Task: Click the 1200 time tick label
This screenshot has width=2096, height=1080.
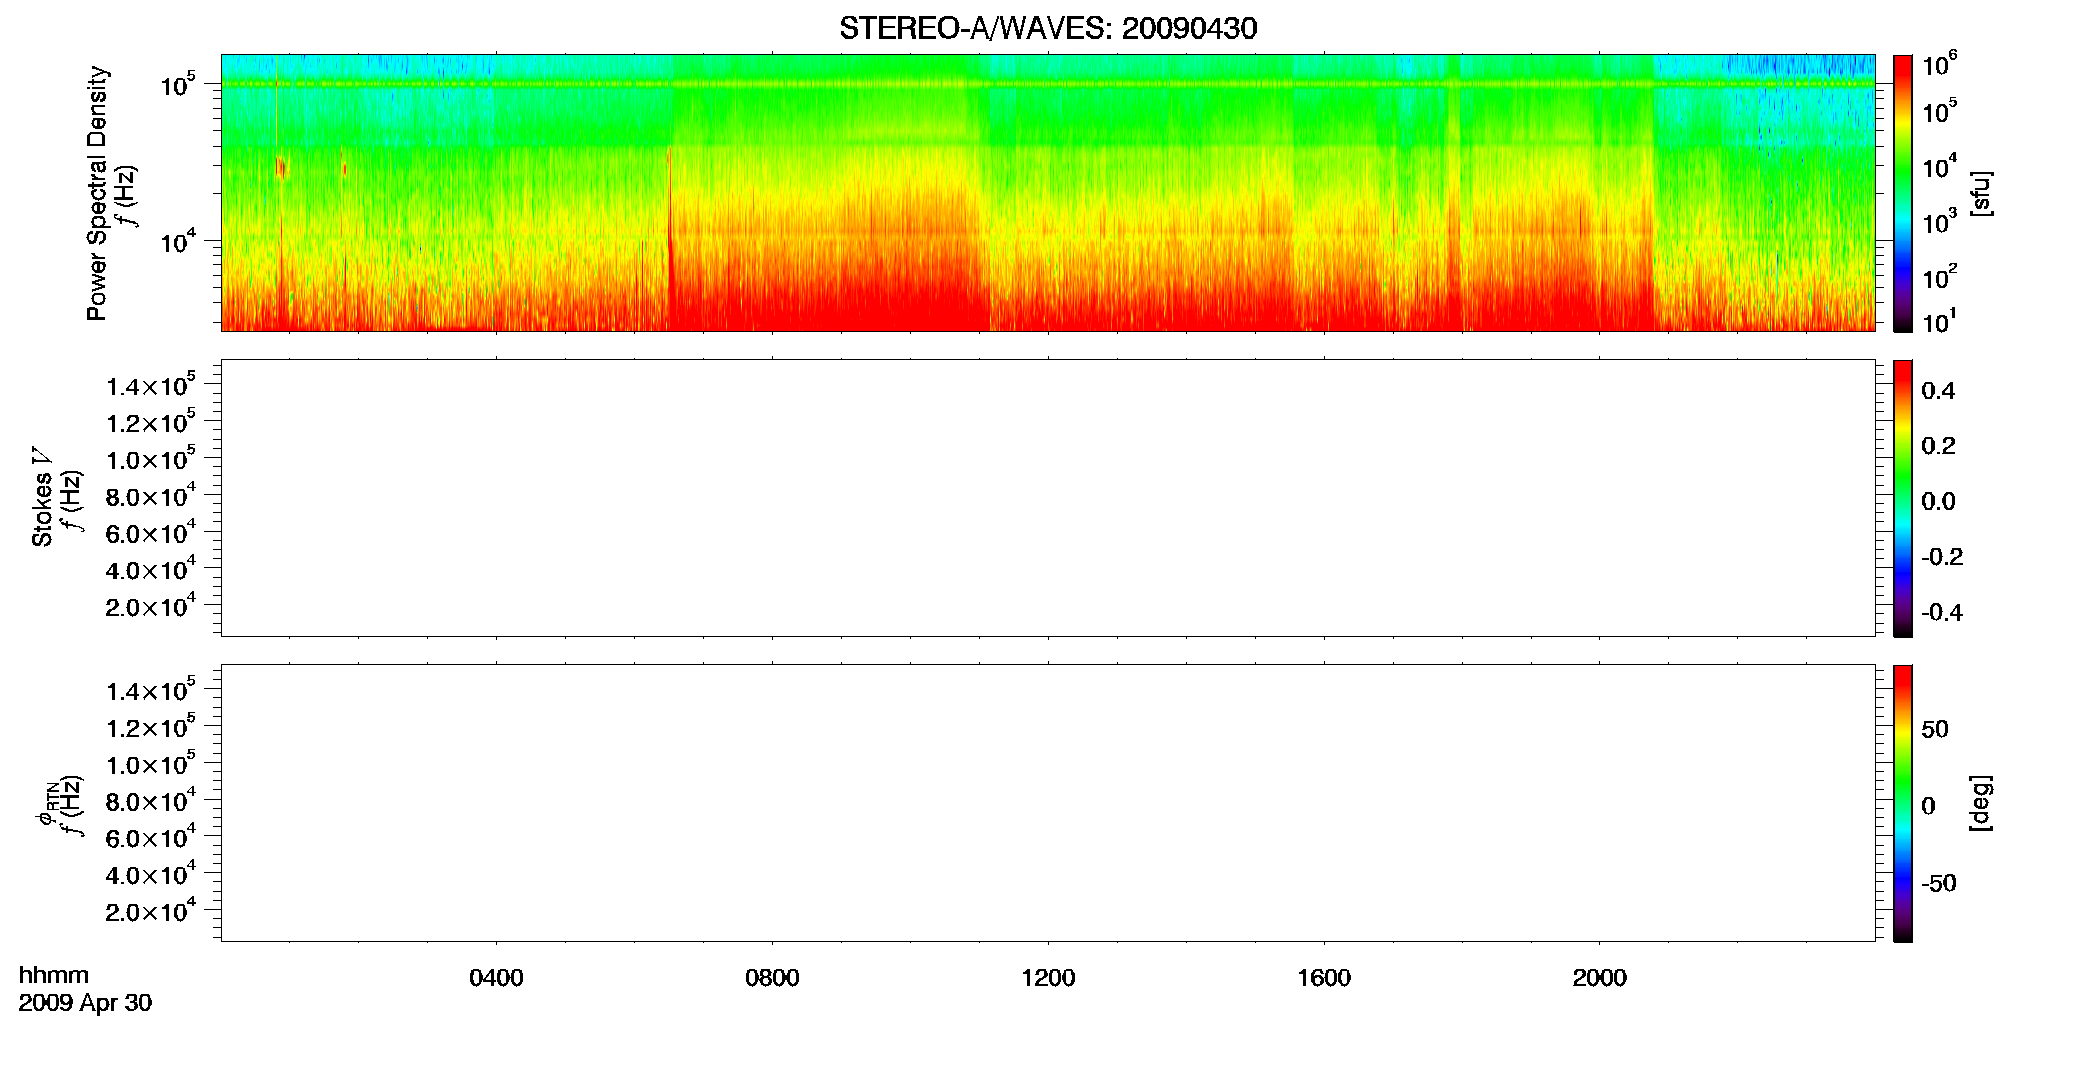Action: coord(1048,978)
